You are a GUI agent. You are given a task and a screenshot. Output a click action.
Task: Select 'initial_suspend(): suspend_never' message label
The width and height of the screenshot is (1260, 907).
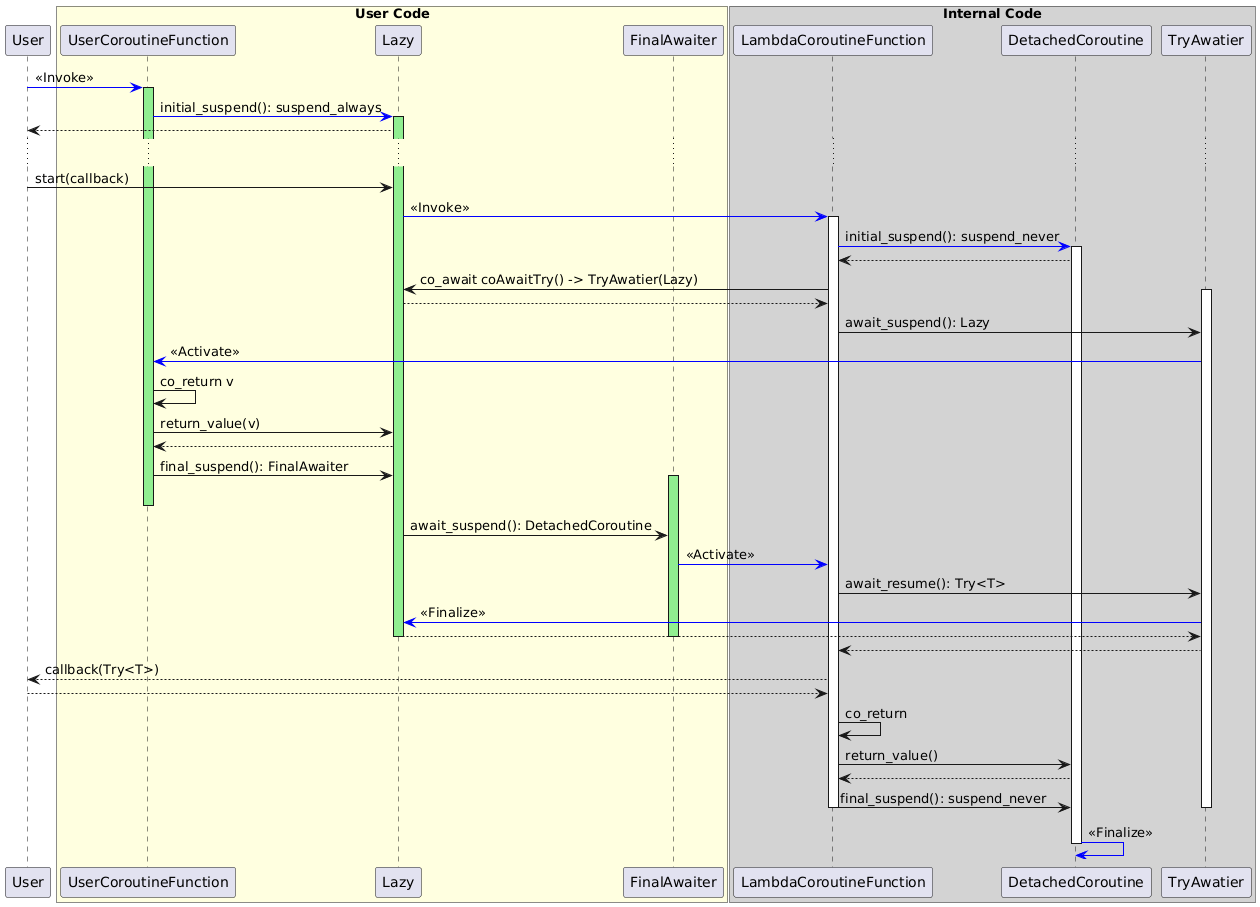[x=952, y=236]
